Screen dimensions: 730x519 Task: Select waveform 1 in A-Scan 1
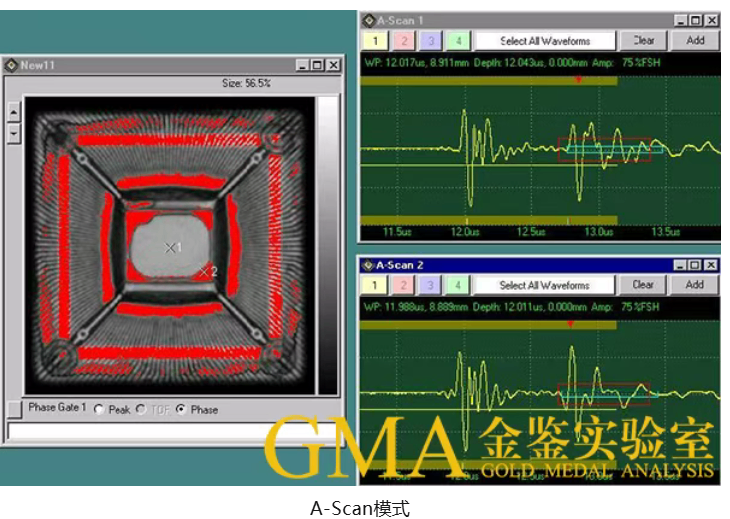[x=375, y=41]
